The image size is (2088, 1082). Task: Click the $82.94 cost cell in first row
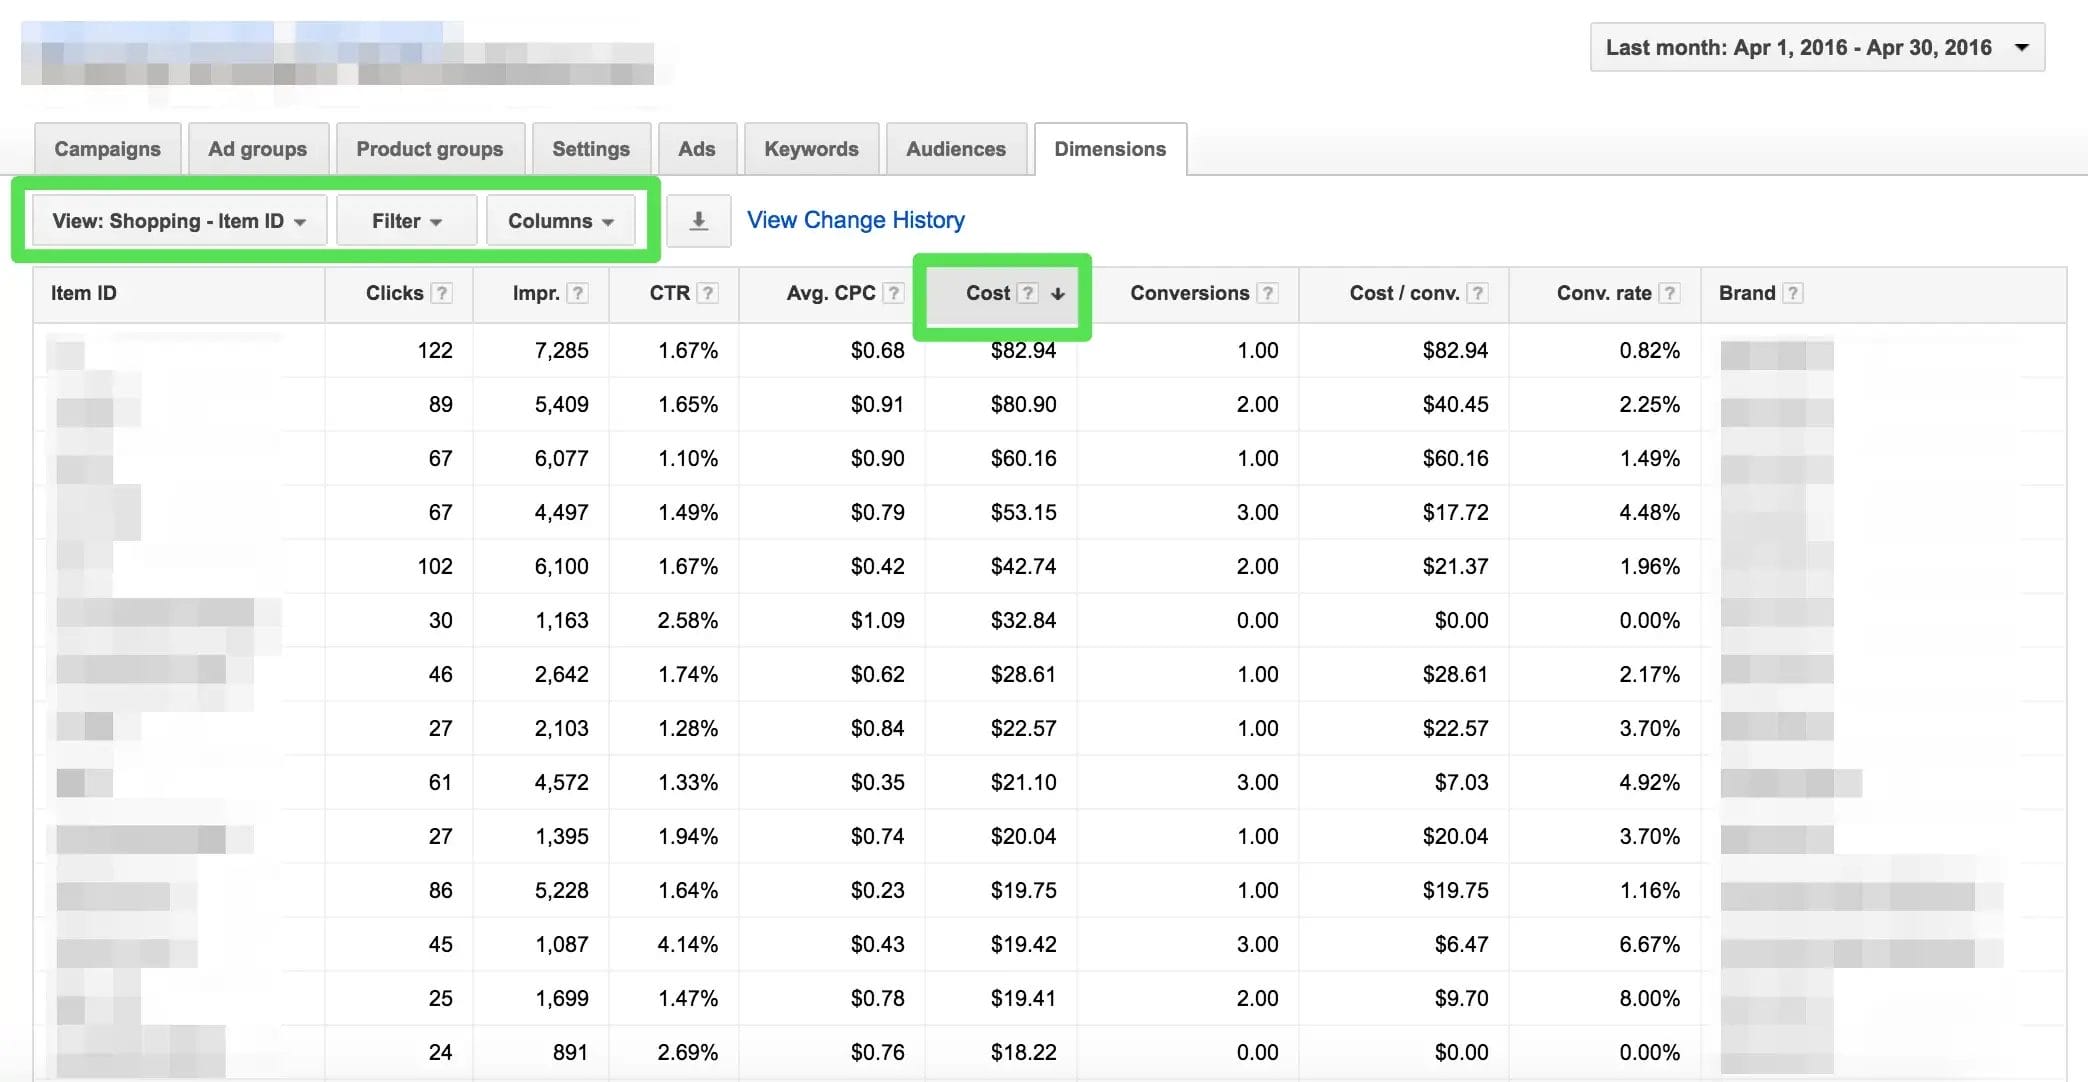coord(1022,351)
